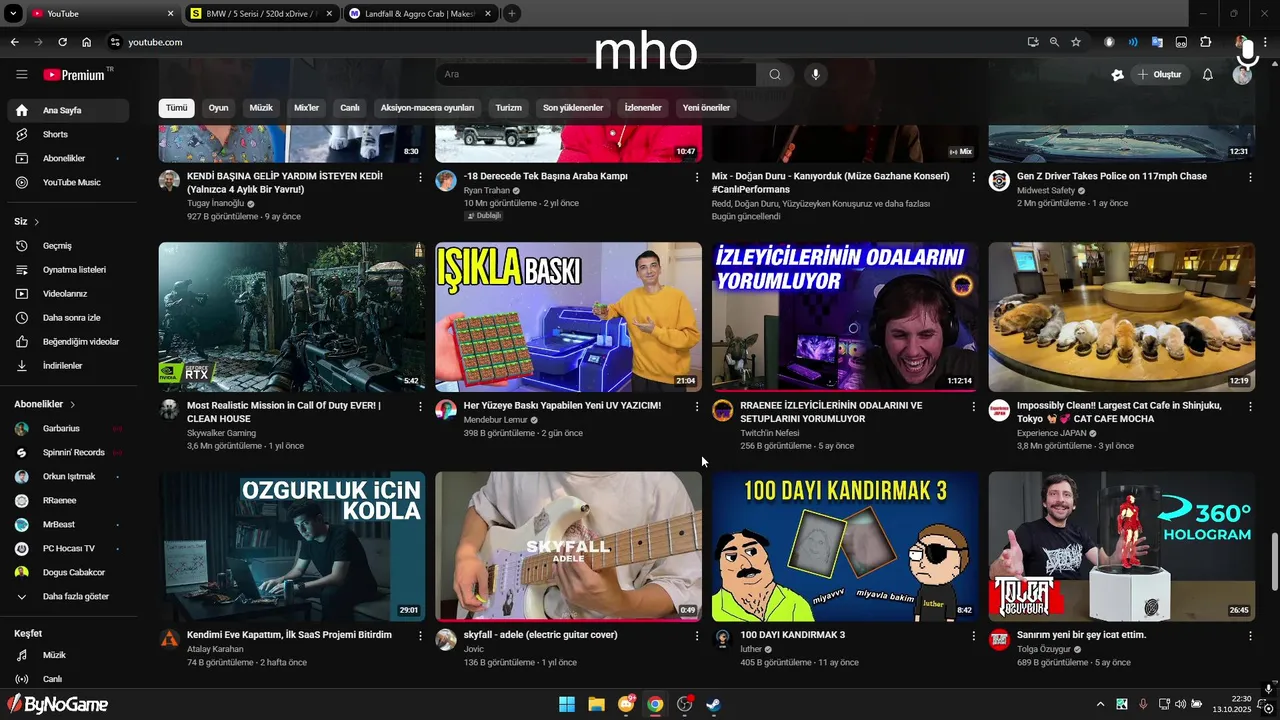Viewport: 1280px width, 720px height.
Task: Open the Mendebur Lemur channel avatar
Action: [446, 410]
